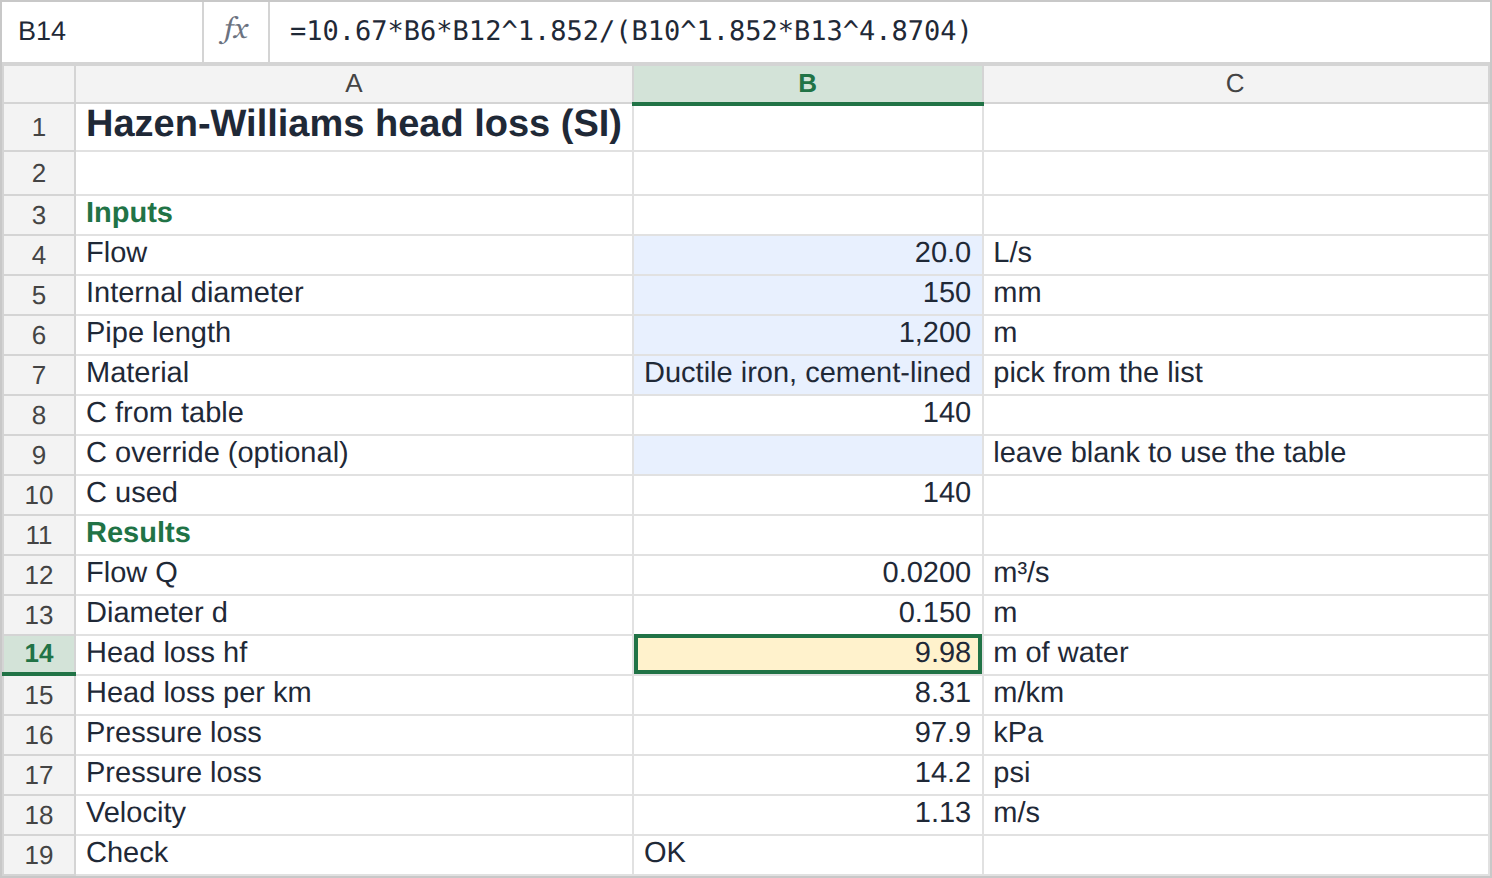Click the 'm of water' unit cell
This screenshot has height=878, width=1492.
tap(1236, 654)
